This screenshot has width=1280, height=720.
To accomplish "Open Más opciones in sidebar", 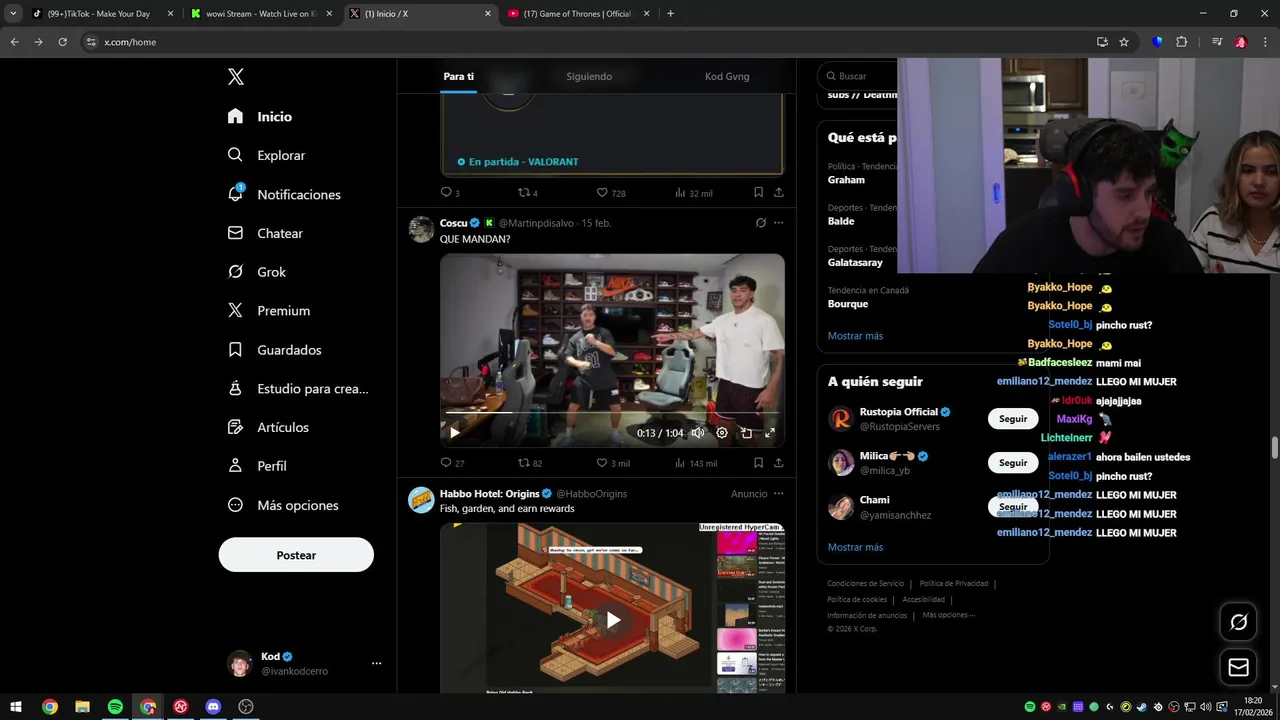I will [x=283, y=505].
